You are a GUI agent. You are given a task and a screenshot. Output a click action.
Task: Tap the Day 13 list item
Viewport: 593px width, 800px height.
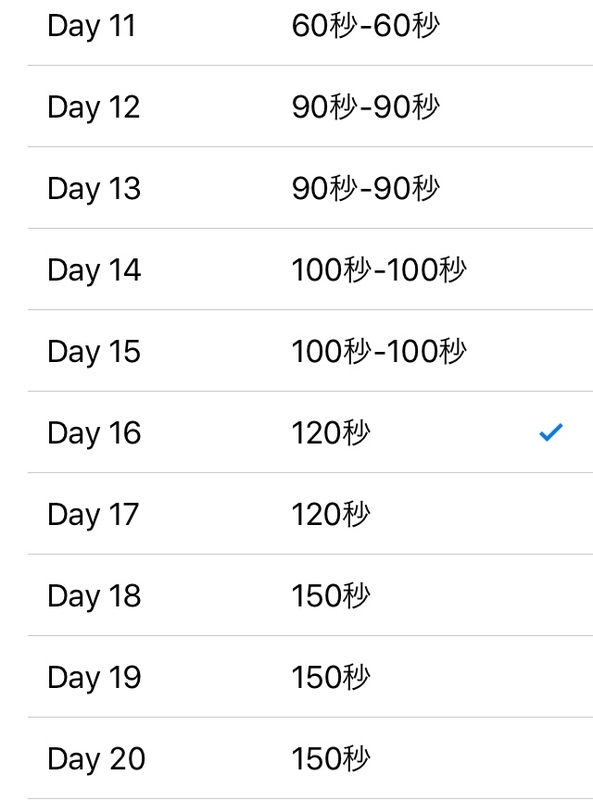click(310, 188)
